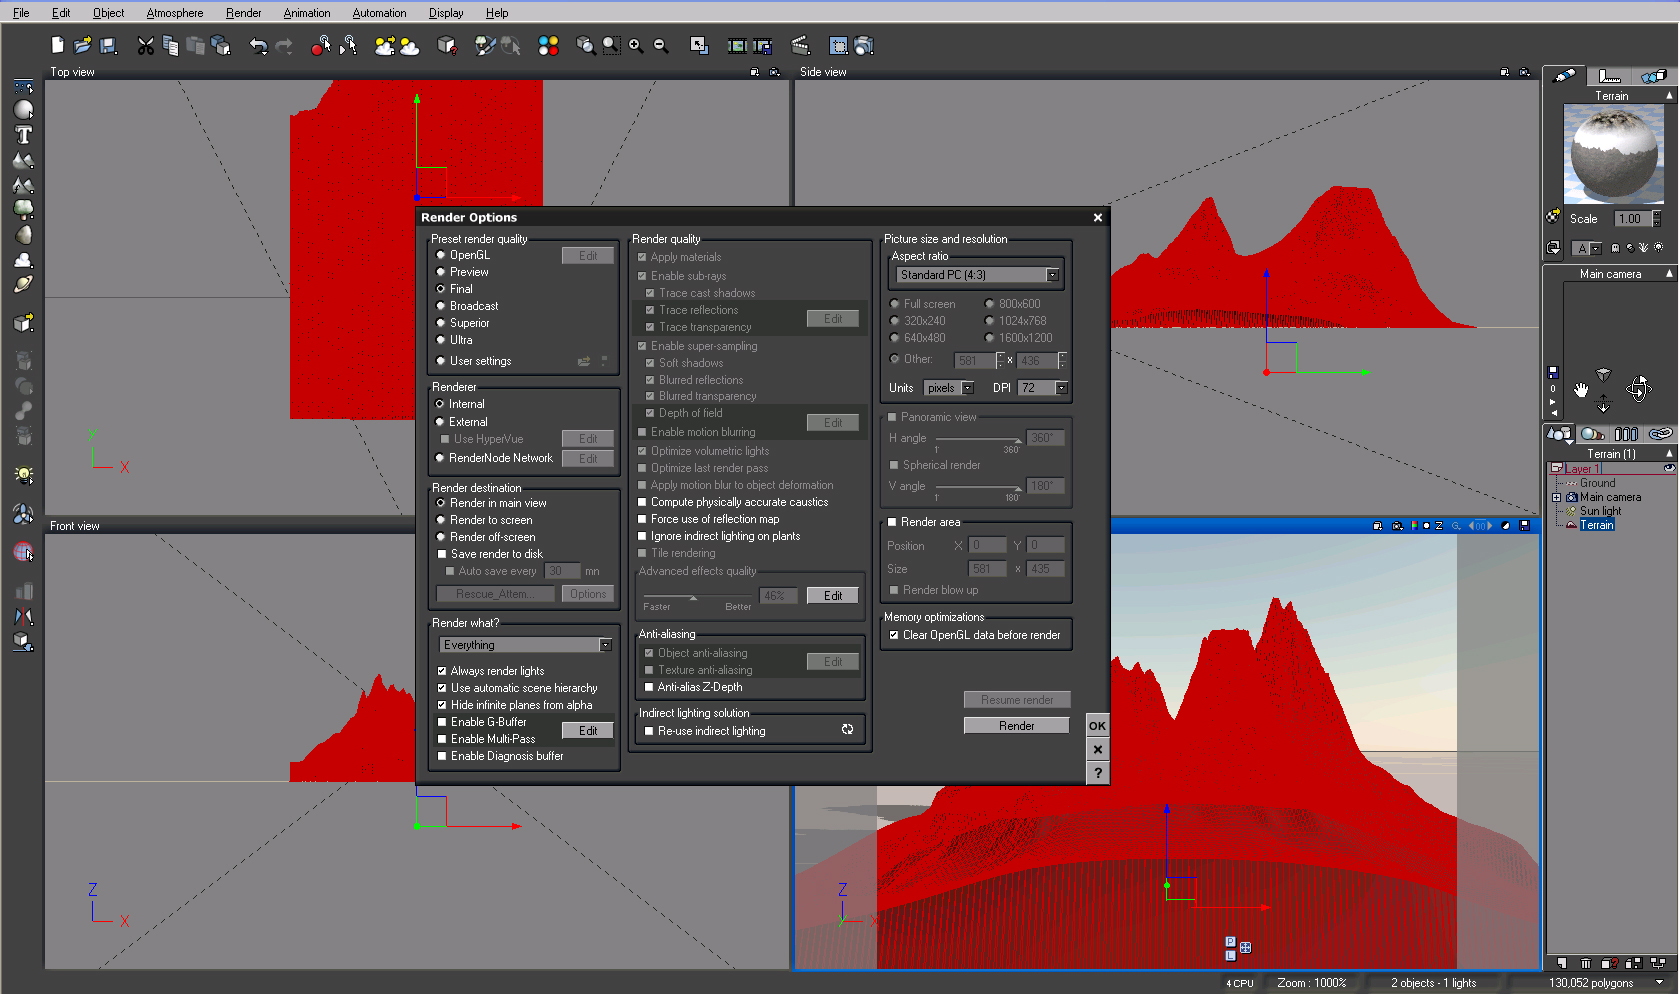Open the Render what Everything dropdown
Viewport: 1680px width, 994px height.
tap(526, 645)
